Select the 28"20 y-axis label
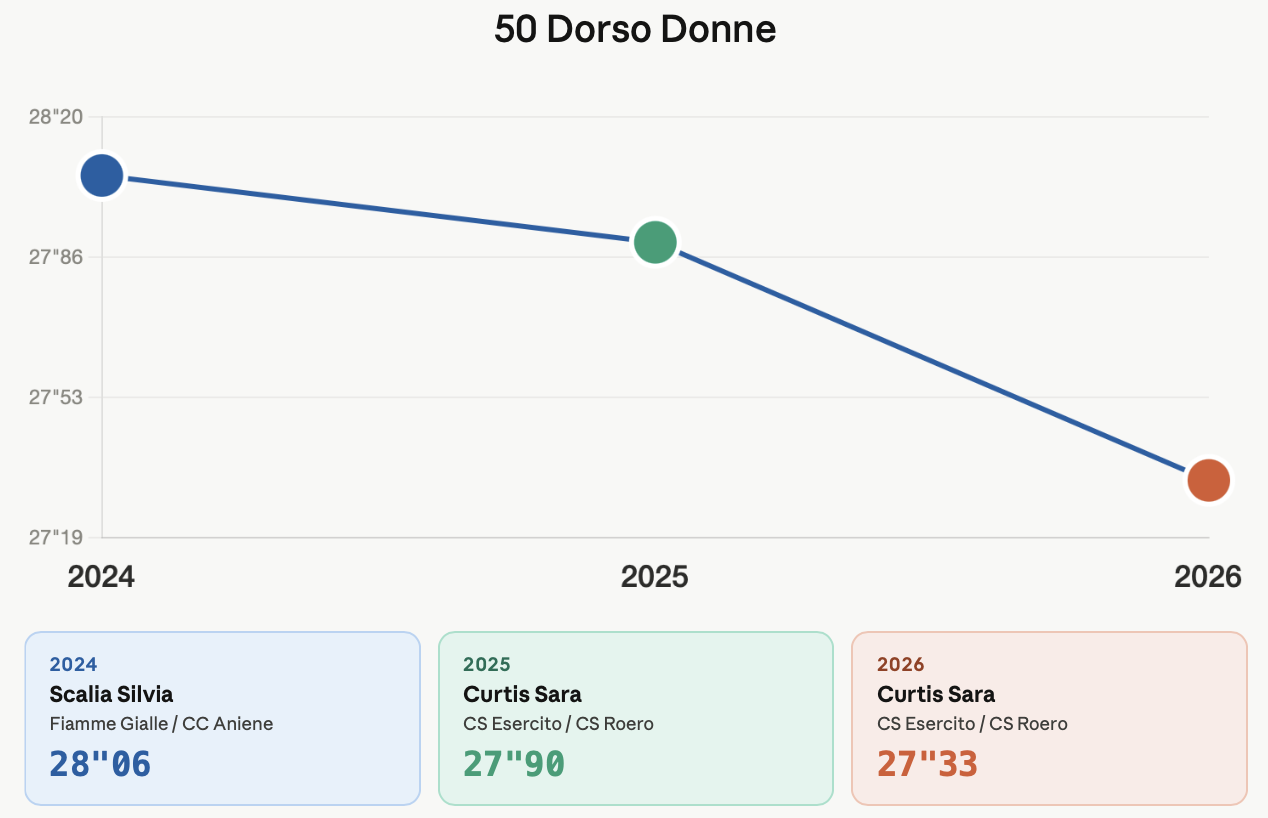This screenshot has height=818, width=1268. click(56, 117)
